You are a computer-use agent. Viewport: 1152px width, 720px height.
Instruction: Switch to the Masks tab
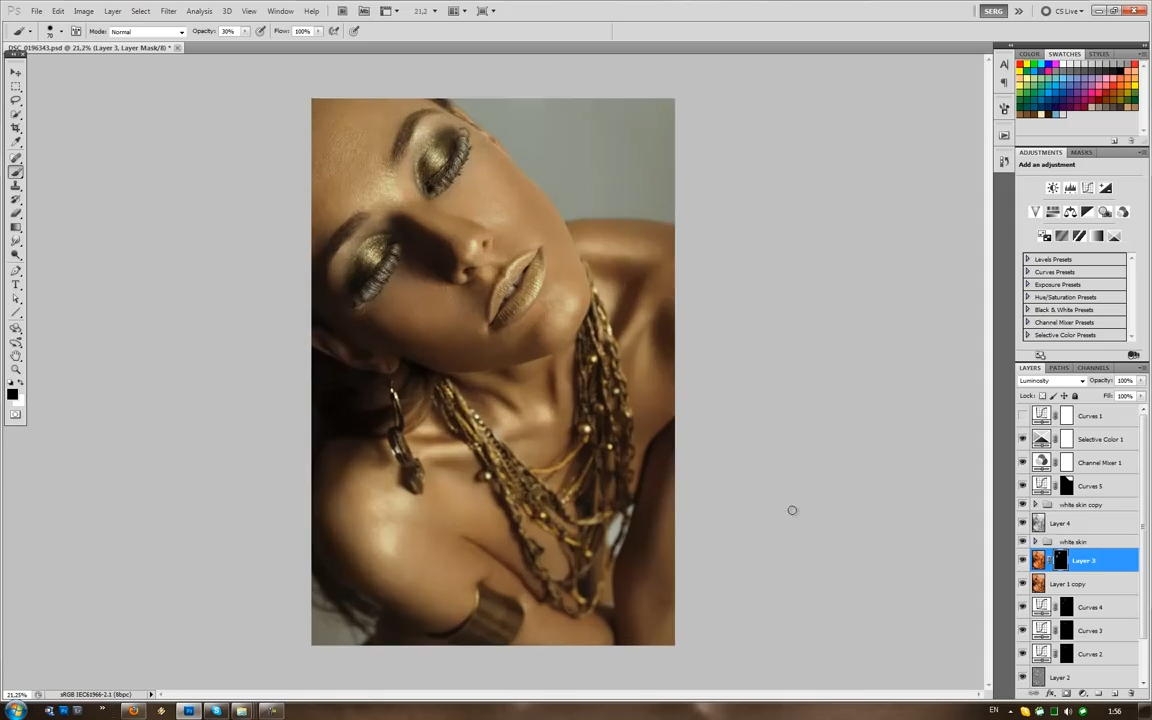tap(1081, 152)
